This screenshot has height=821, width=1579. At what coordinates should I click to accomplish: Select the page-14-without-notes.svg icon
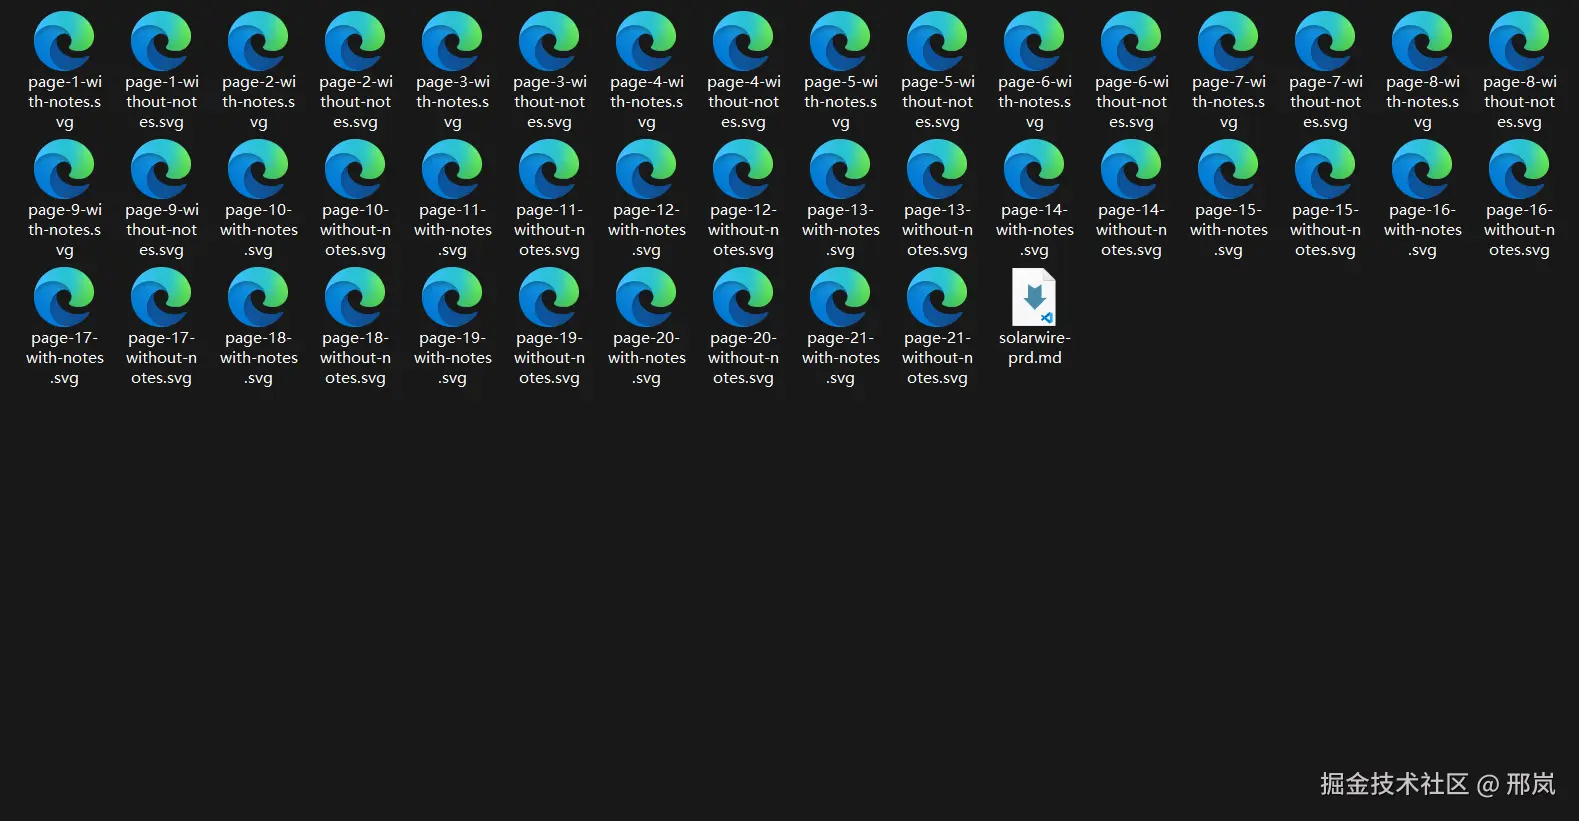tap(1131, 169)
